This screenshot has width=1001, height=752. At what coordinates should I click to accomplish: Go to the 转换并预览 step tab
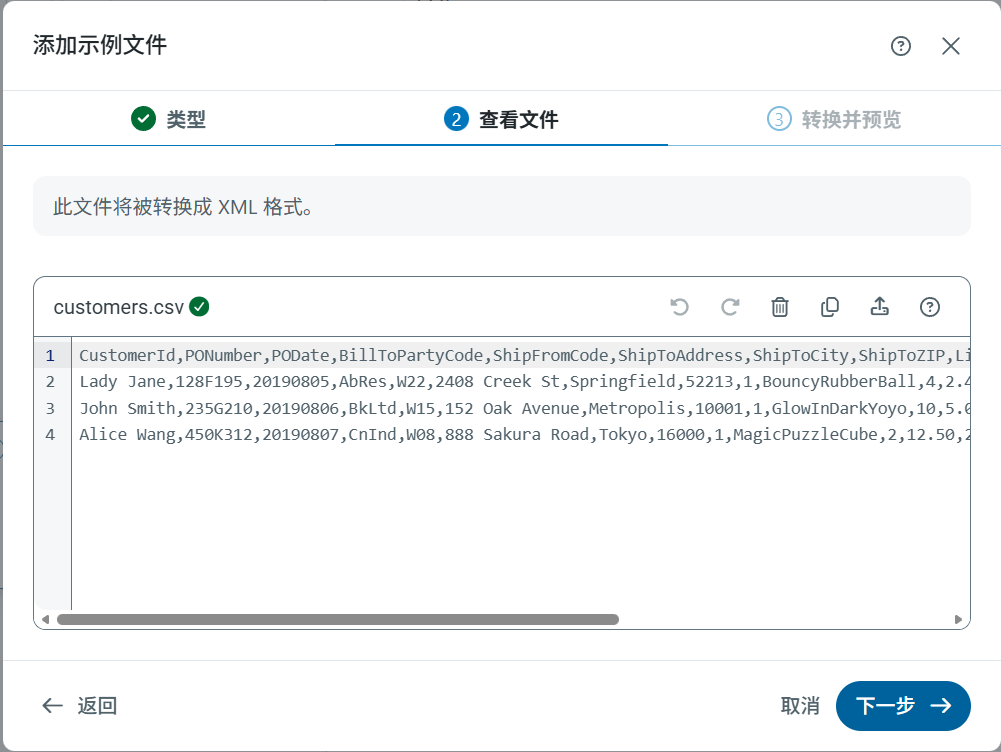(834, 120)
